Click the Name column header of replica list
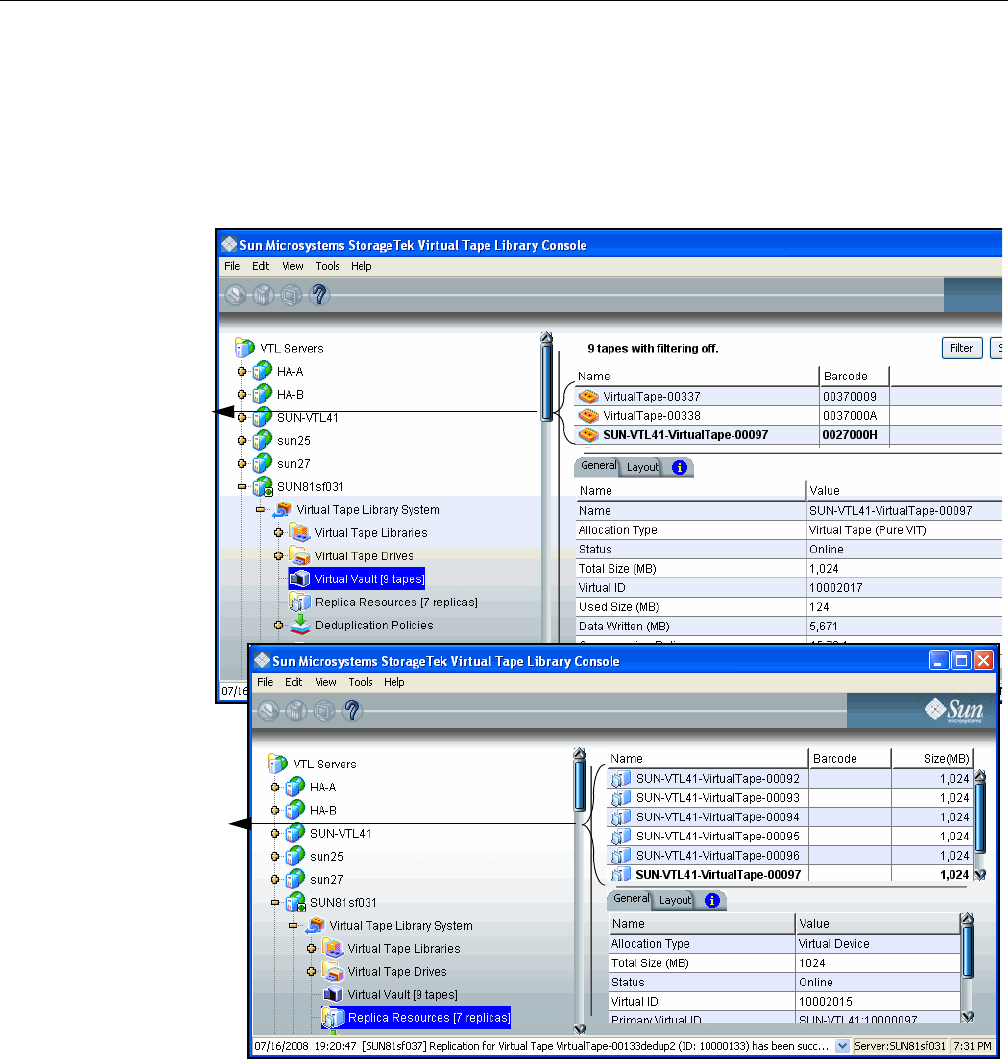The height and width of the screenshot is (1059, 1008). (707, 758)
